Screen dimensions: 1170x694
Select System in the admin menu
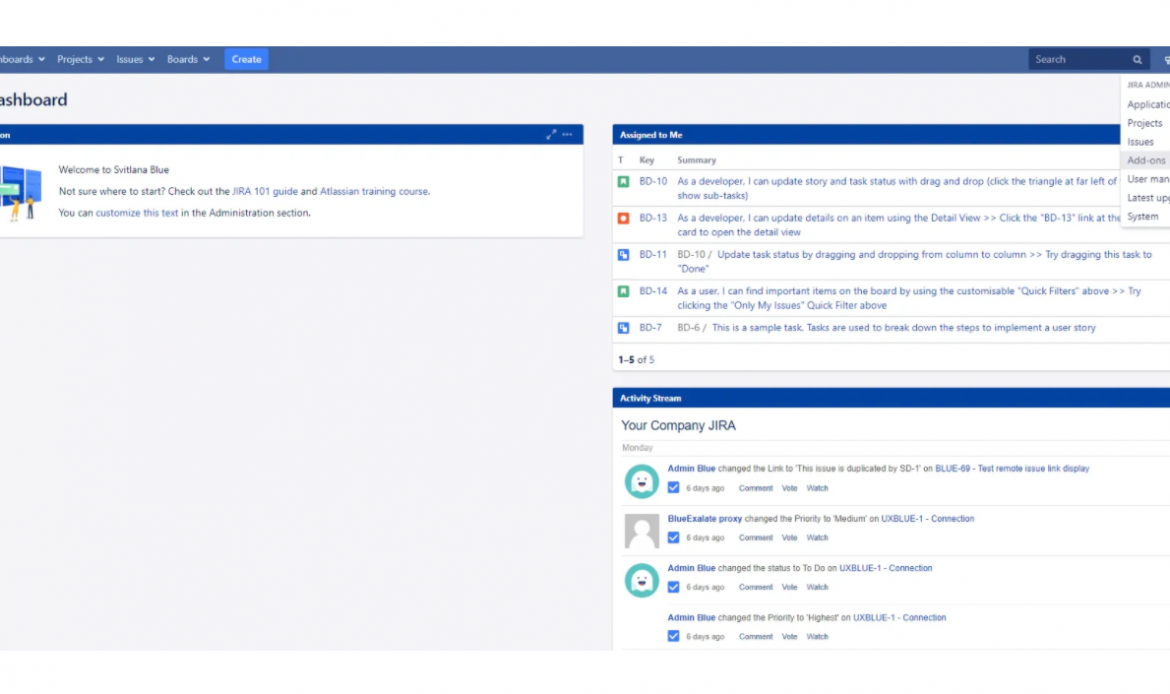[1143, 216]
